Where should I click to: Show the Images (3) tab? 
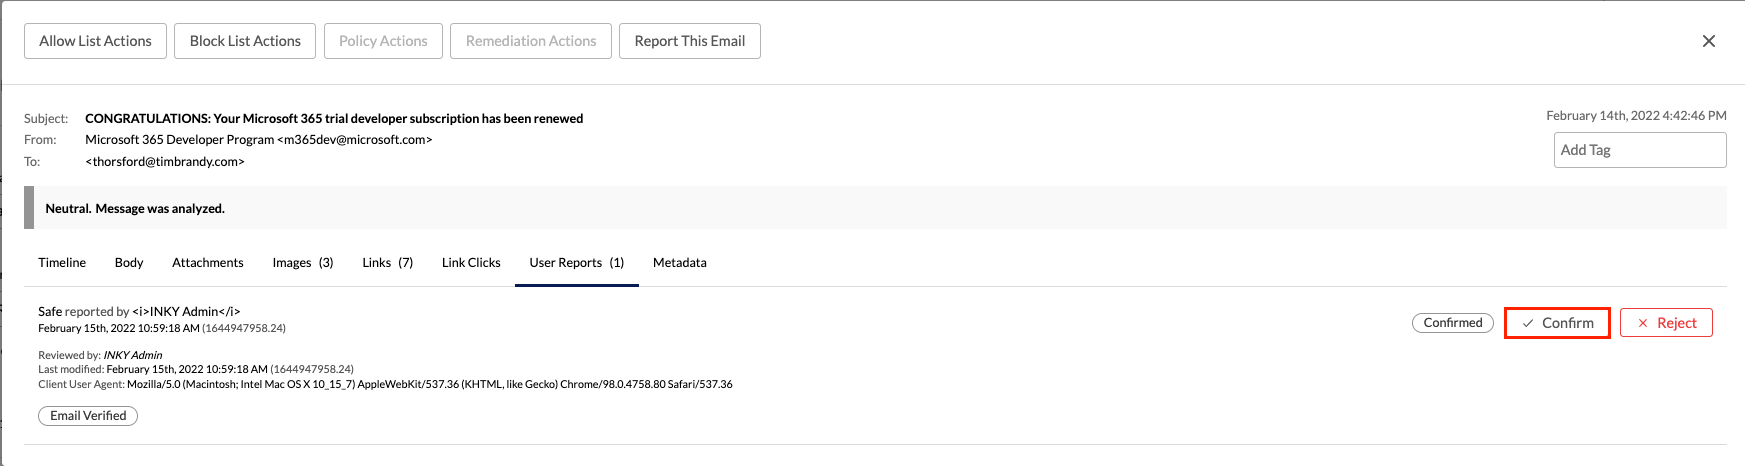(x=303, y=263)
